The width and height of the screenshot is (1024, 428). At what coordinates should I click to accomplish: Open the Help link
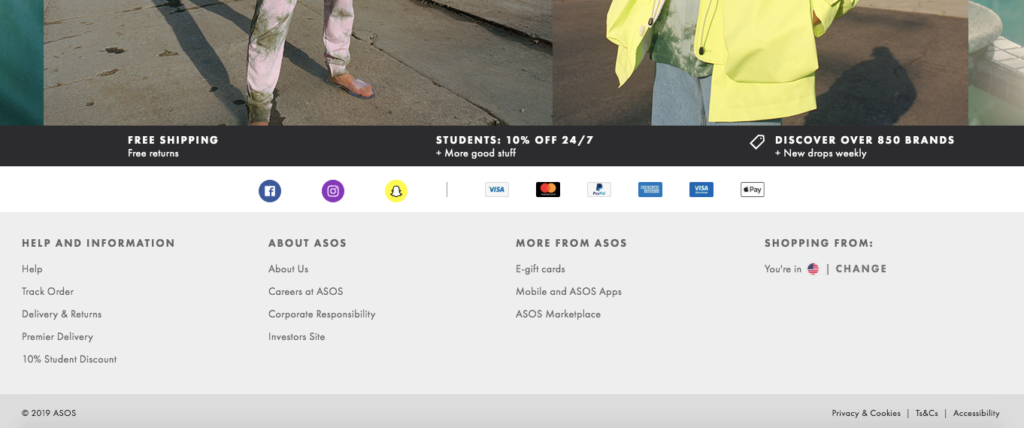32,269
